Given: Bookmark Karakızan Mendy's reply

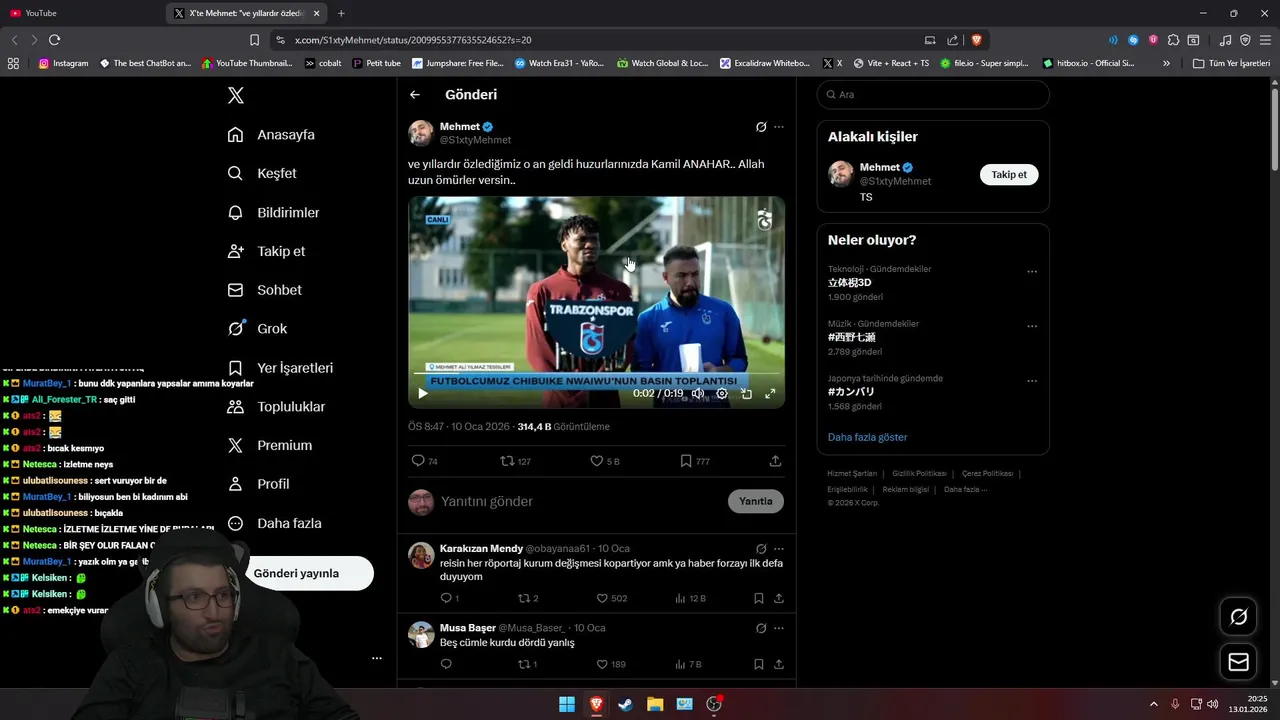Looking at the screenshot, I should (x=758, y=598).
